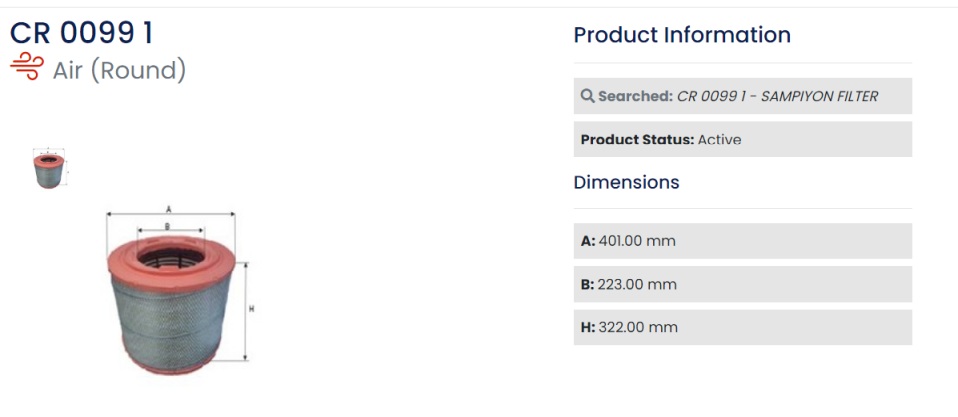Click the gray mesh body of filter
The height and width of the screenshot is (417, 958).
pyautogui.click(x=171, y=317)
